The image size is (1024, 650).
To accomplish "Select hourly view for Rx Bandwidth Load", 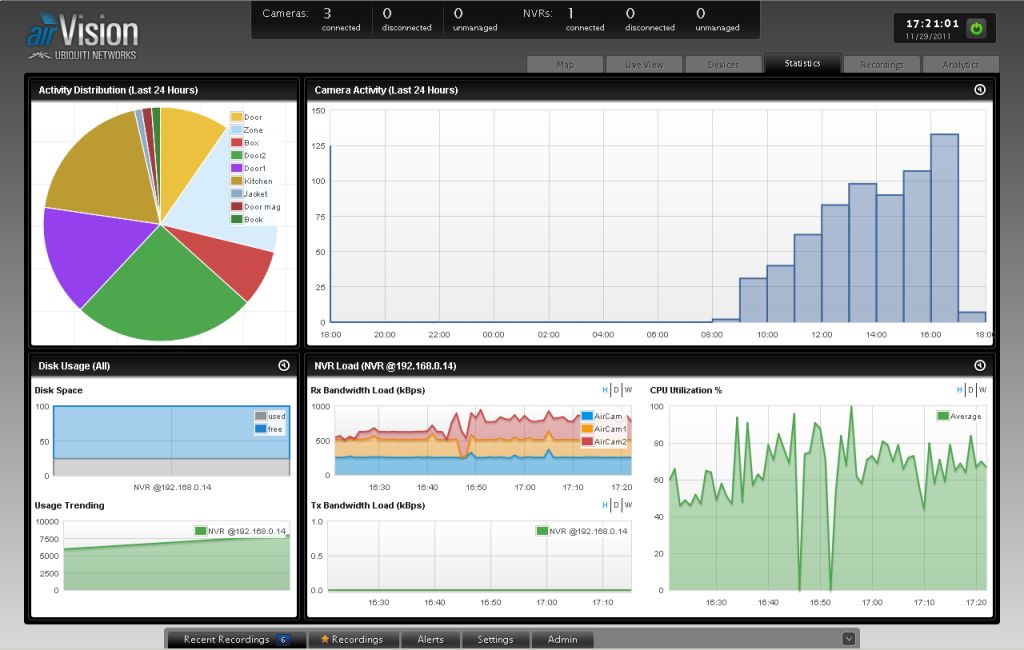I will 604,390.
